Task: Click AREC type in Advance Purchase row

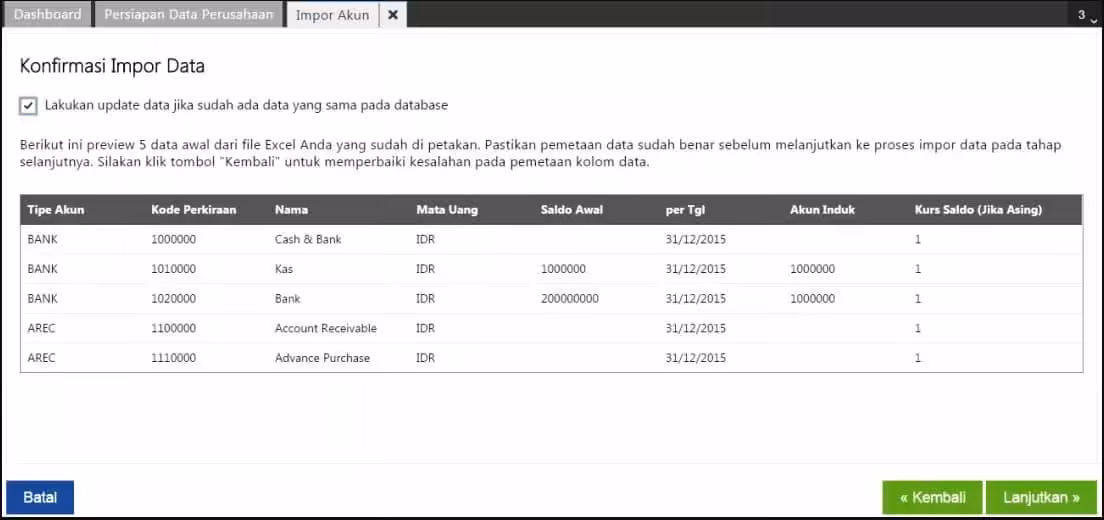Action: coord(42,357)
